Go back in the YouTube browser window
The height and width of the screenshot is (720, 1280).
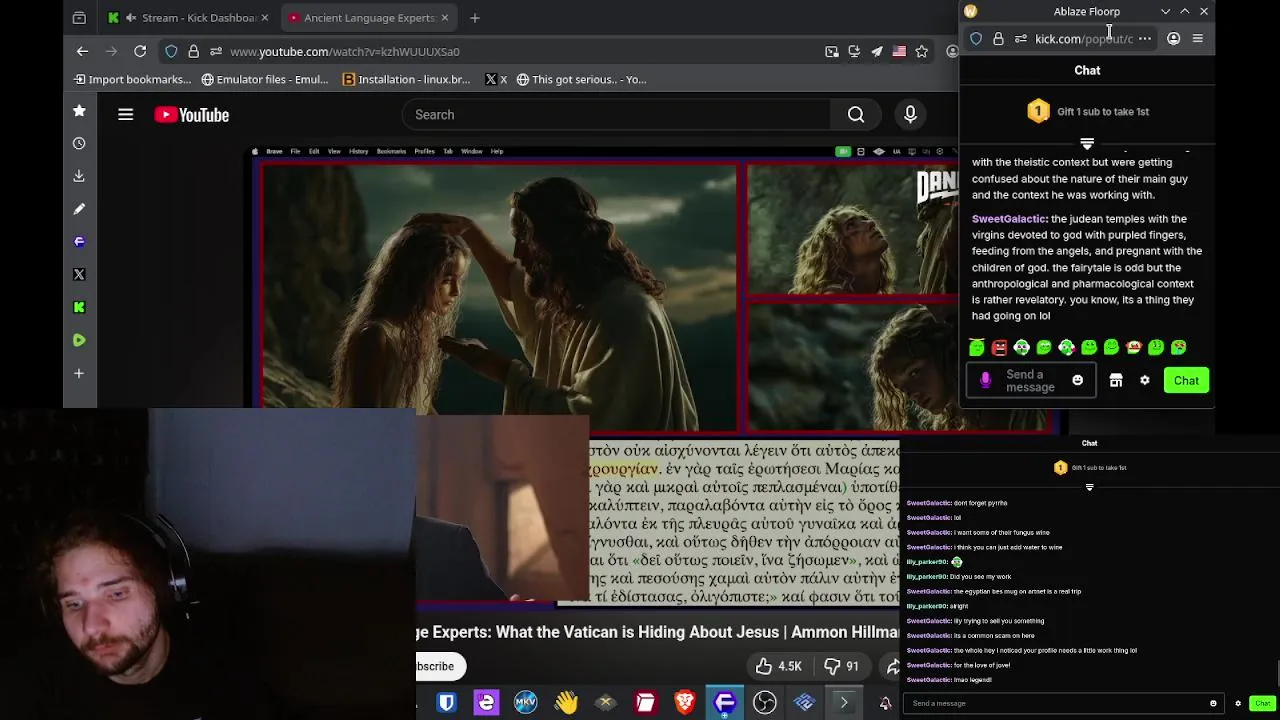pyautogui.click(x=83, y=51)
